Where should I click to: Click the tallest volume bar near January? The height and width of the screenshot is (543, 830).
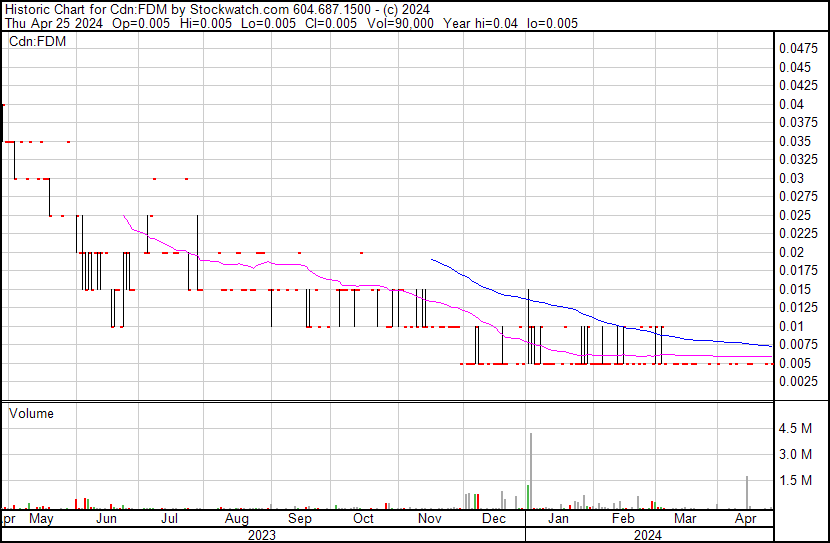coord(530,470)
